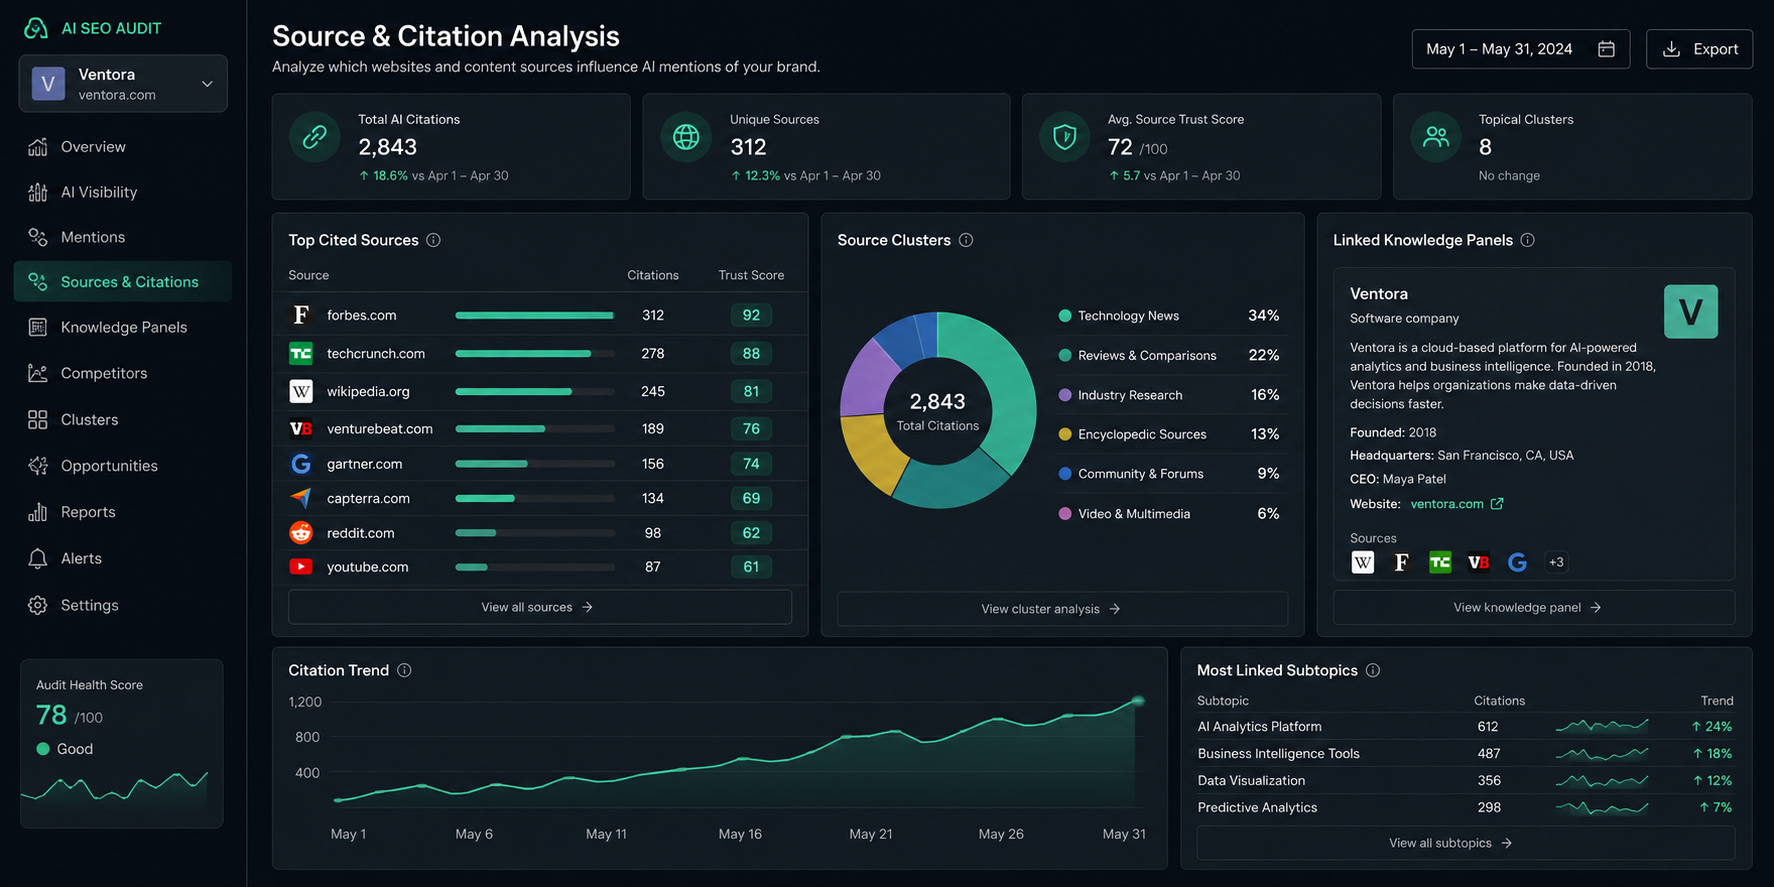Click the venturebeat.com favicon in table
1774x887 pixels.
(301, 428)
